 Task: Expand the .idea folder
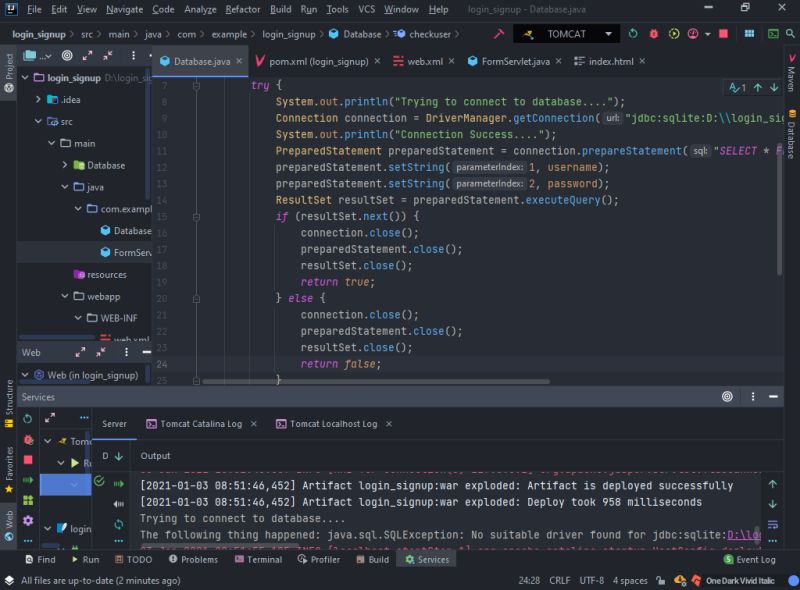pyautogui.click(x=40, y=98)
